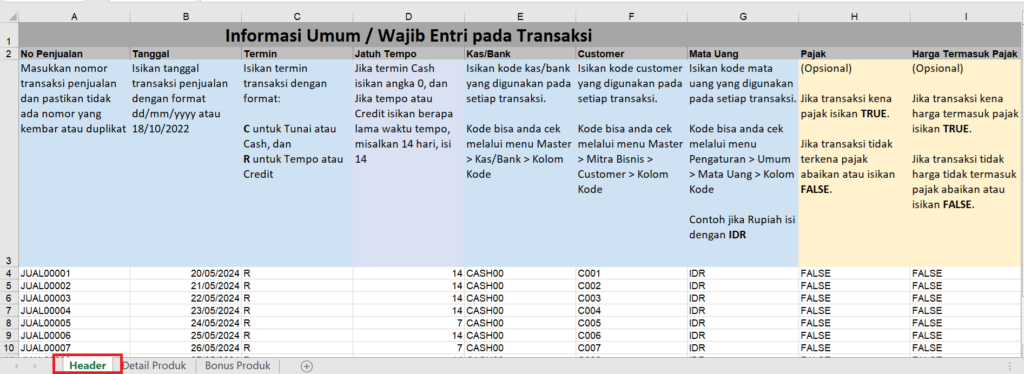Click the 'Isikan kode customer' instruction cell
1024x374 pixels.
(x=632, y=163)
